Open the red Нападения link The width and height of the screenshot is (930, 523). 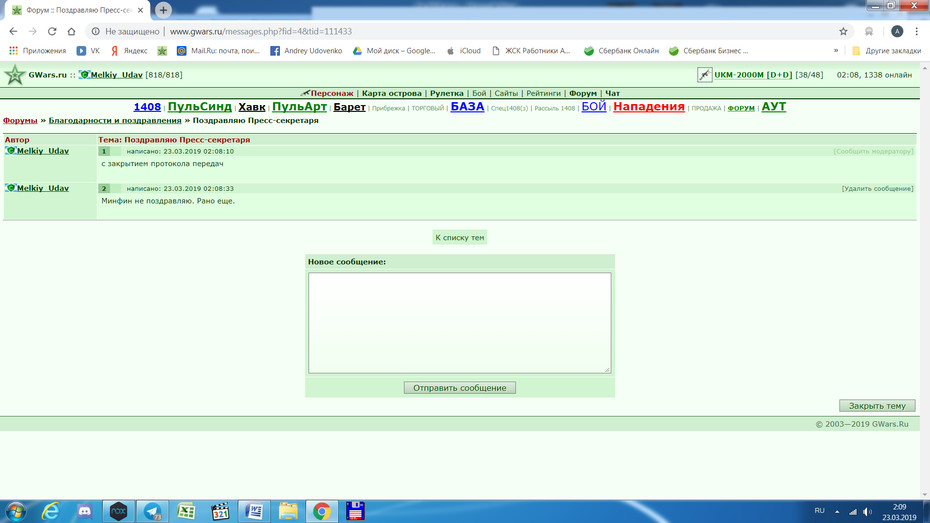coord(649,107)
